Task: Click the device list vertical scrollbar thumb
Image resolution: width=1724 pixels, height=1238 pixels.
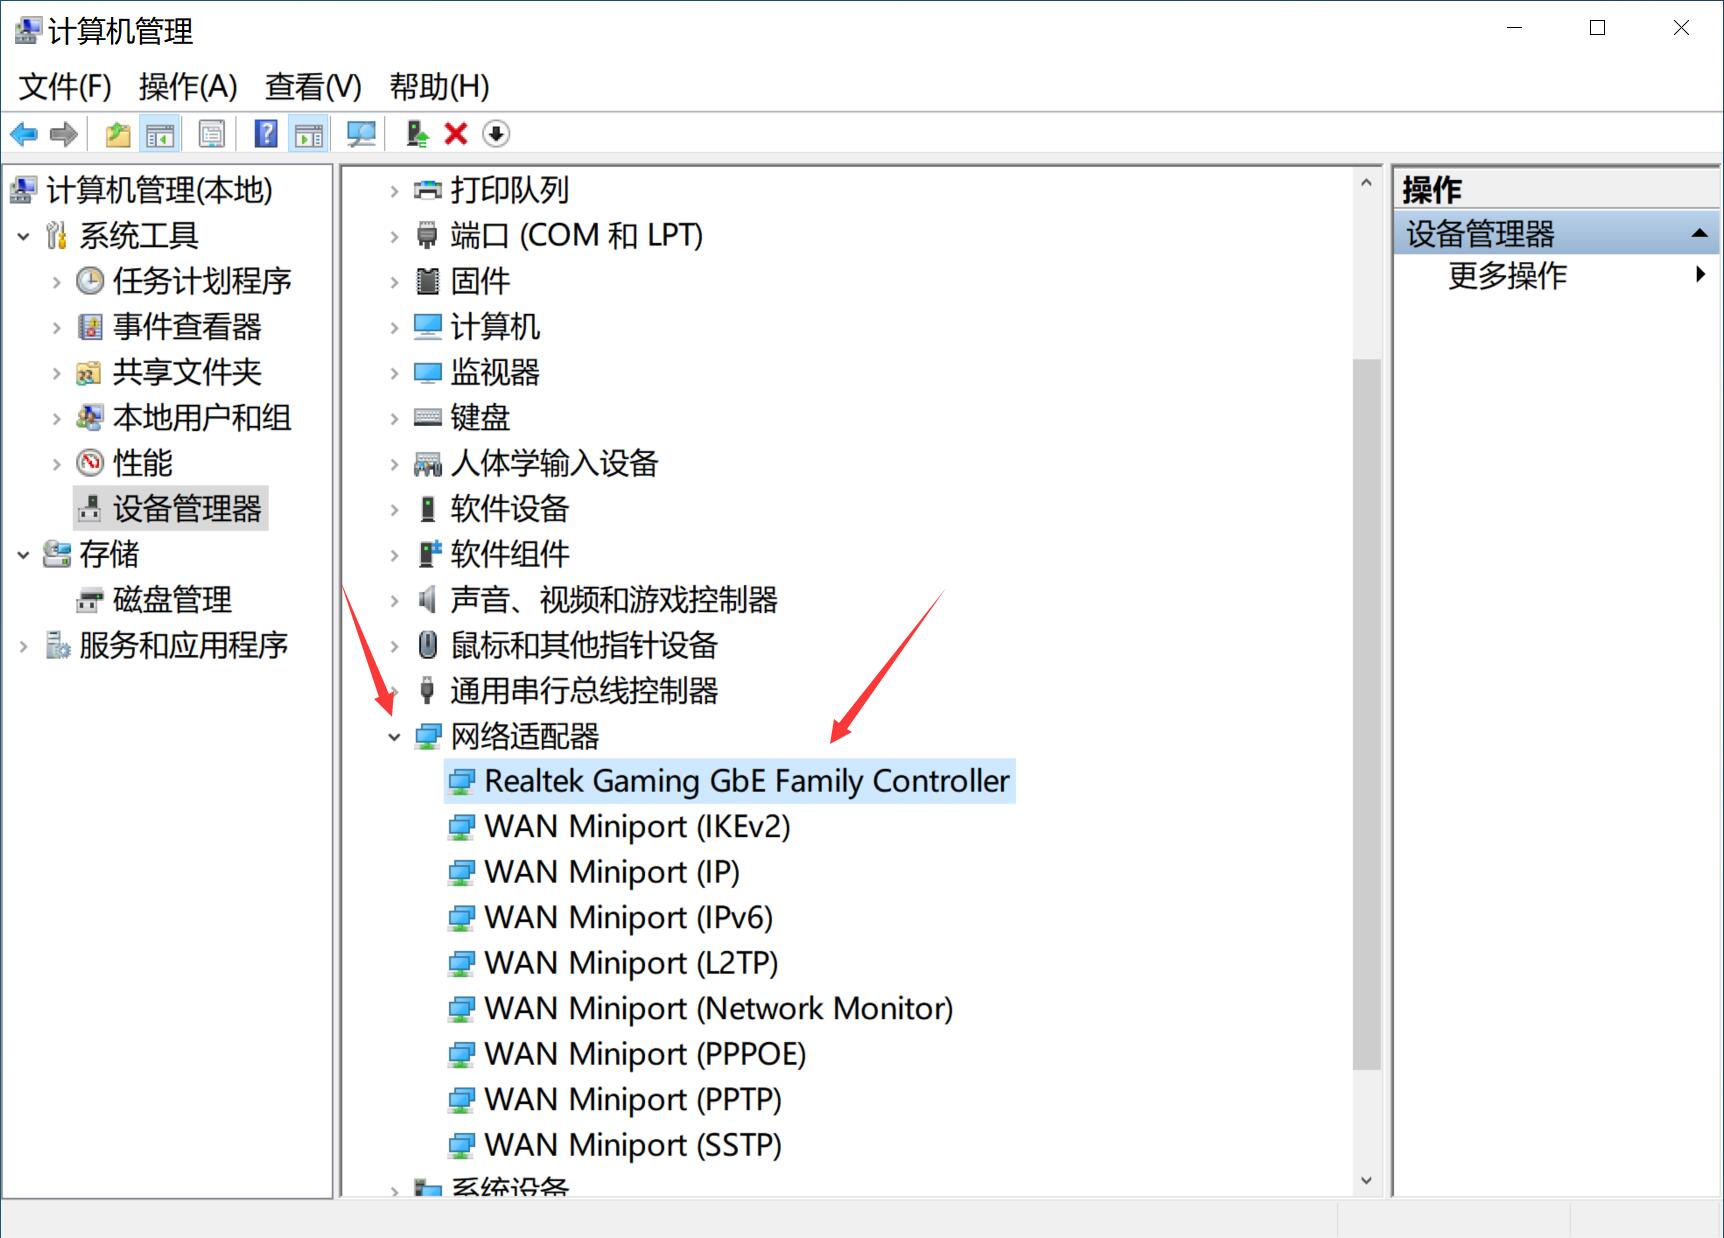Action: 1366,714
